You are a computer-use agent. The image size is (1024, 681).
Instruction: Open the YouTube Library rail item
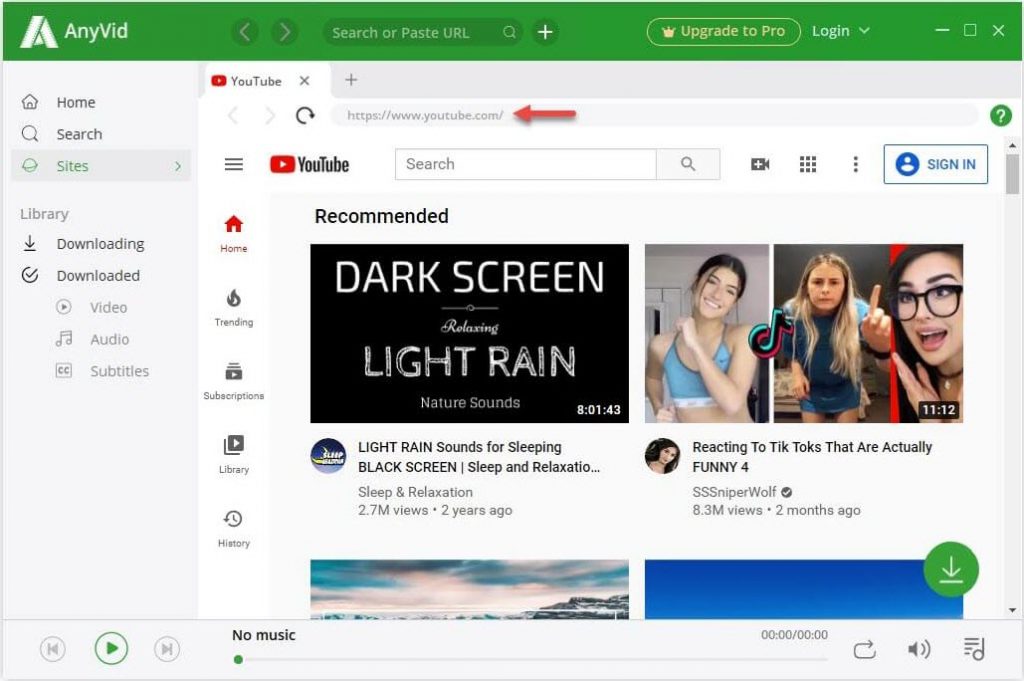point(234,454)
